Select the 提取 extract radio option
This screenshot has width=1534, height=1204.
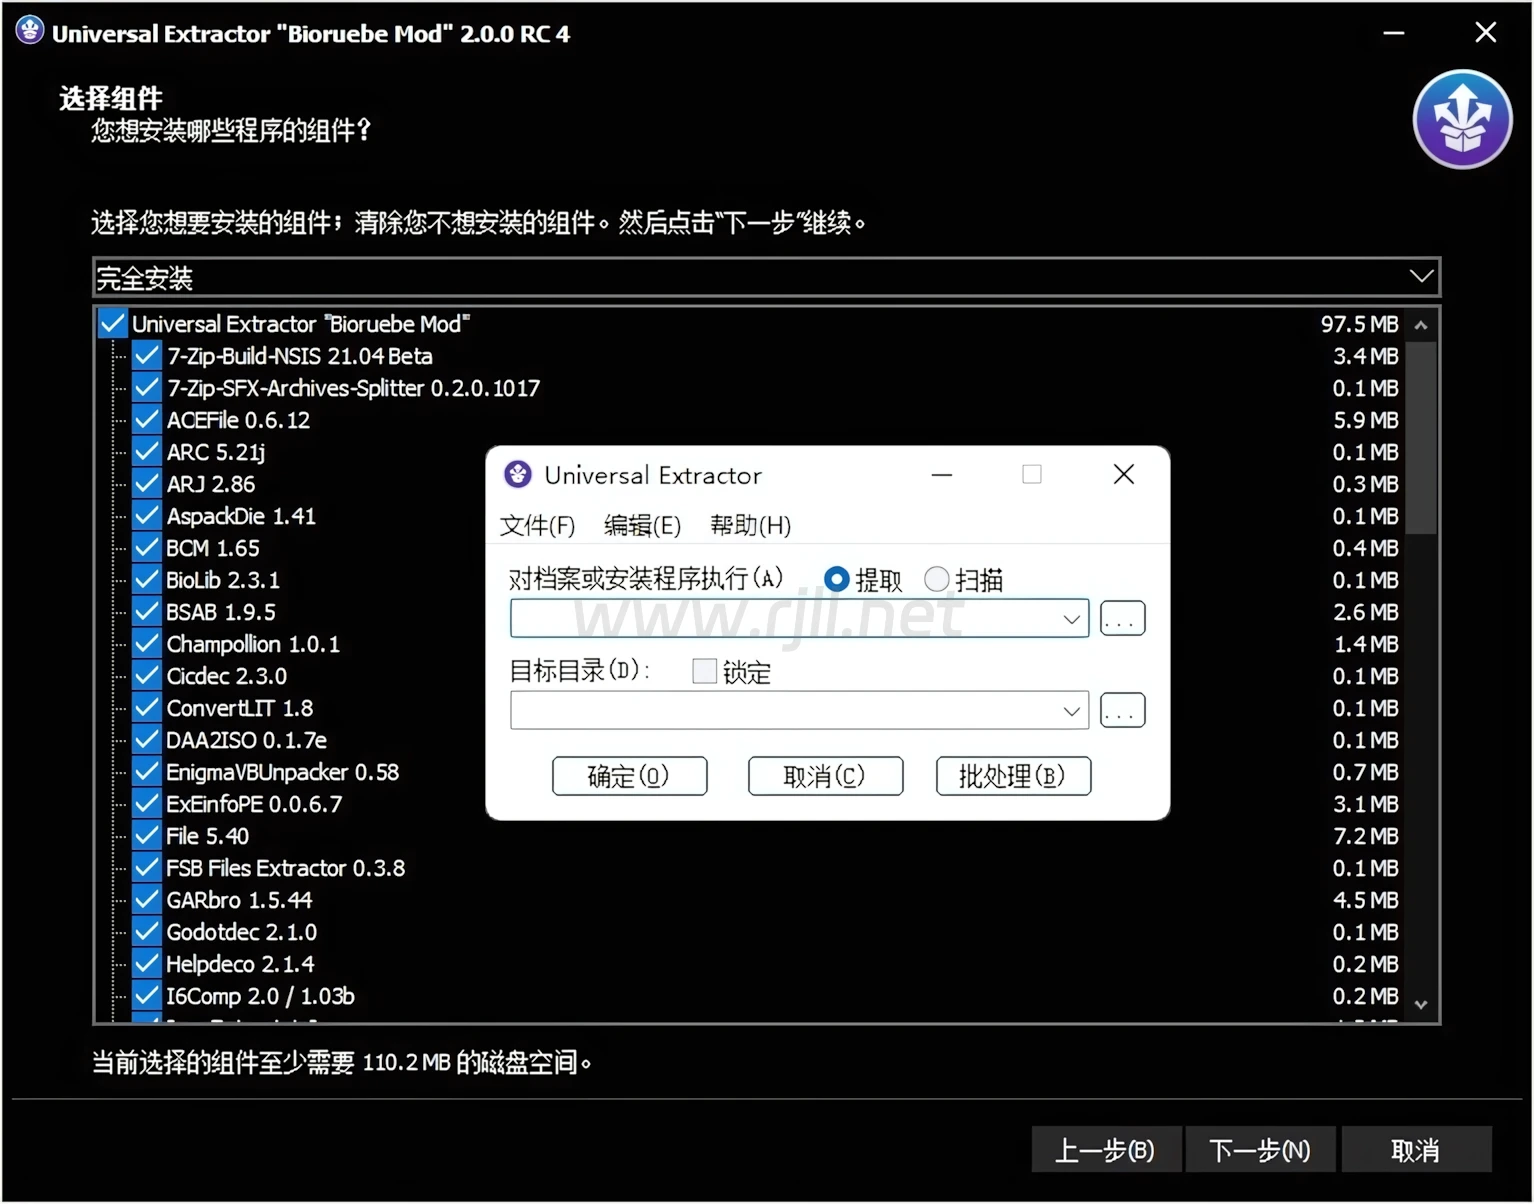[836, 580]
